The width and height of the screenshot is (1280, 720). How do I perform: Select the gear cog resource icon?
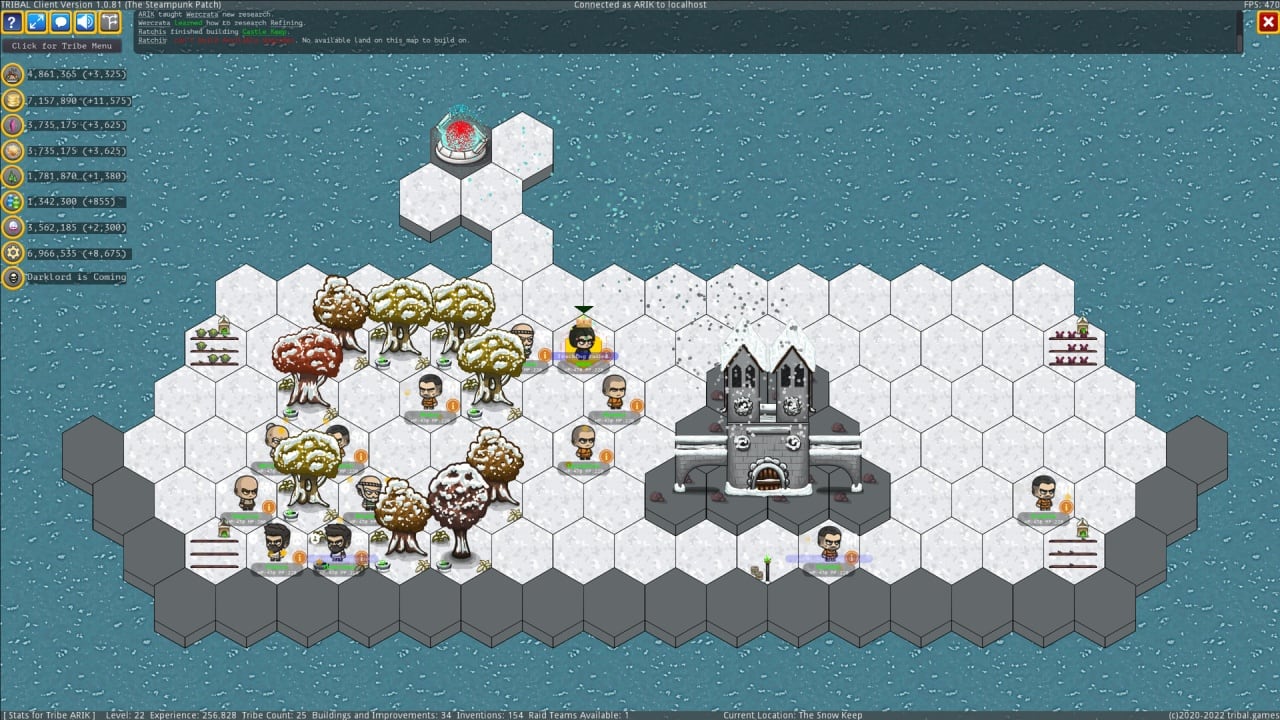13,253
